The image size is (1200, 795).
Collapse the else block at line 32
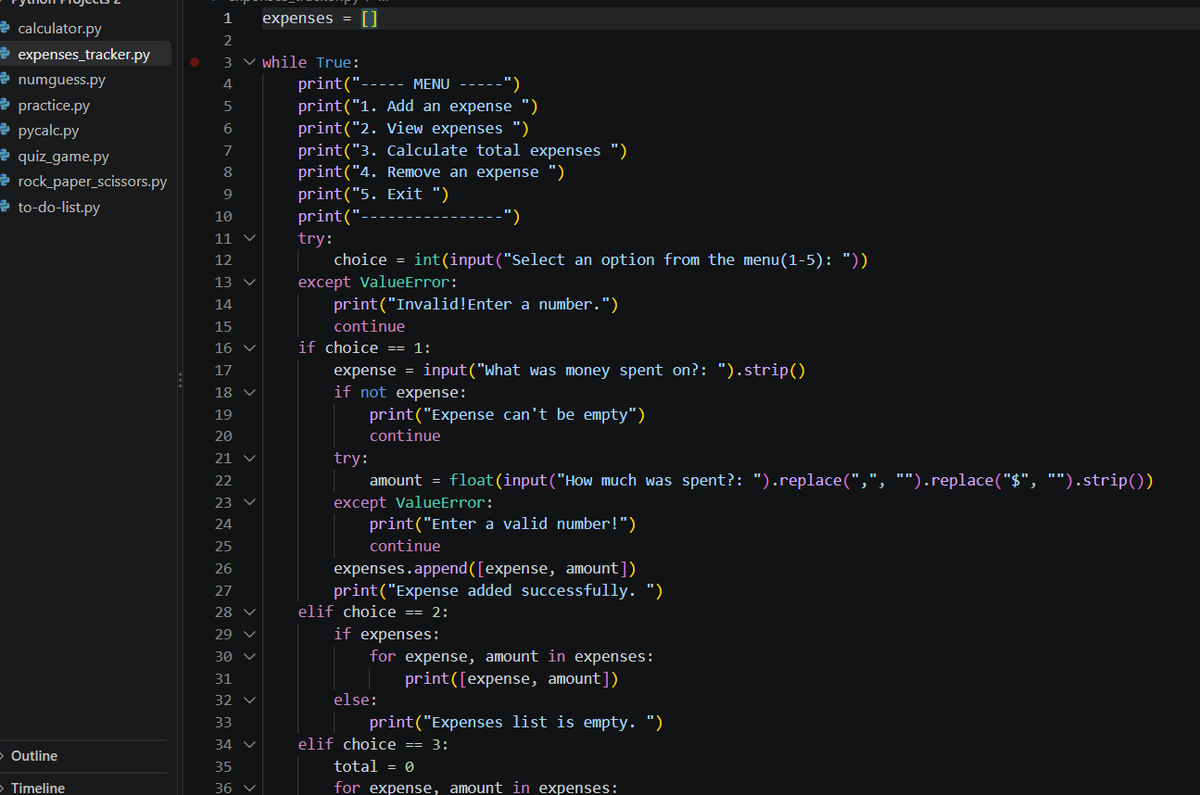[248, 700]
